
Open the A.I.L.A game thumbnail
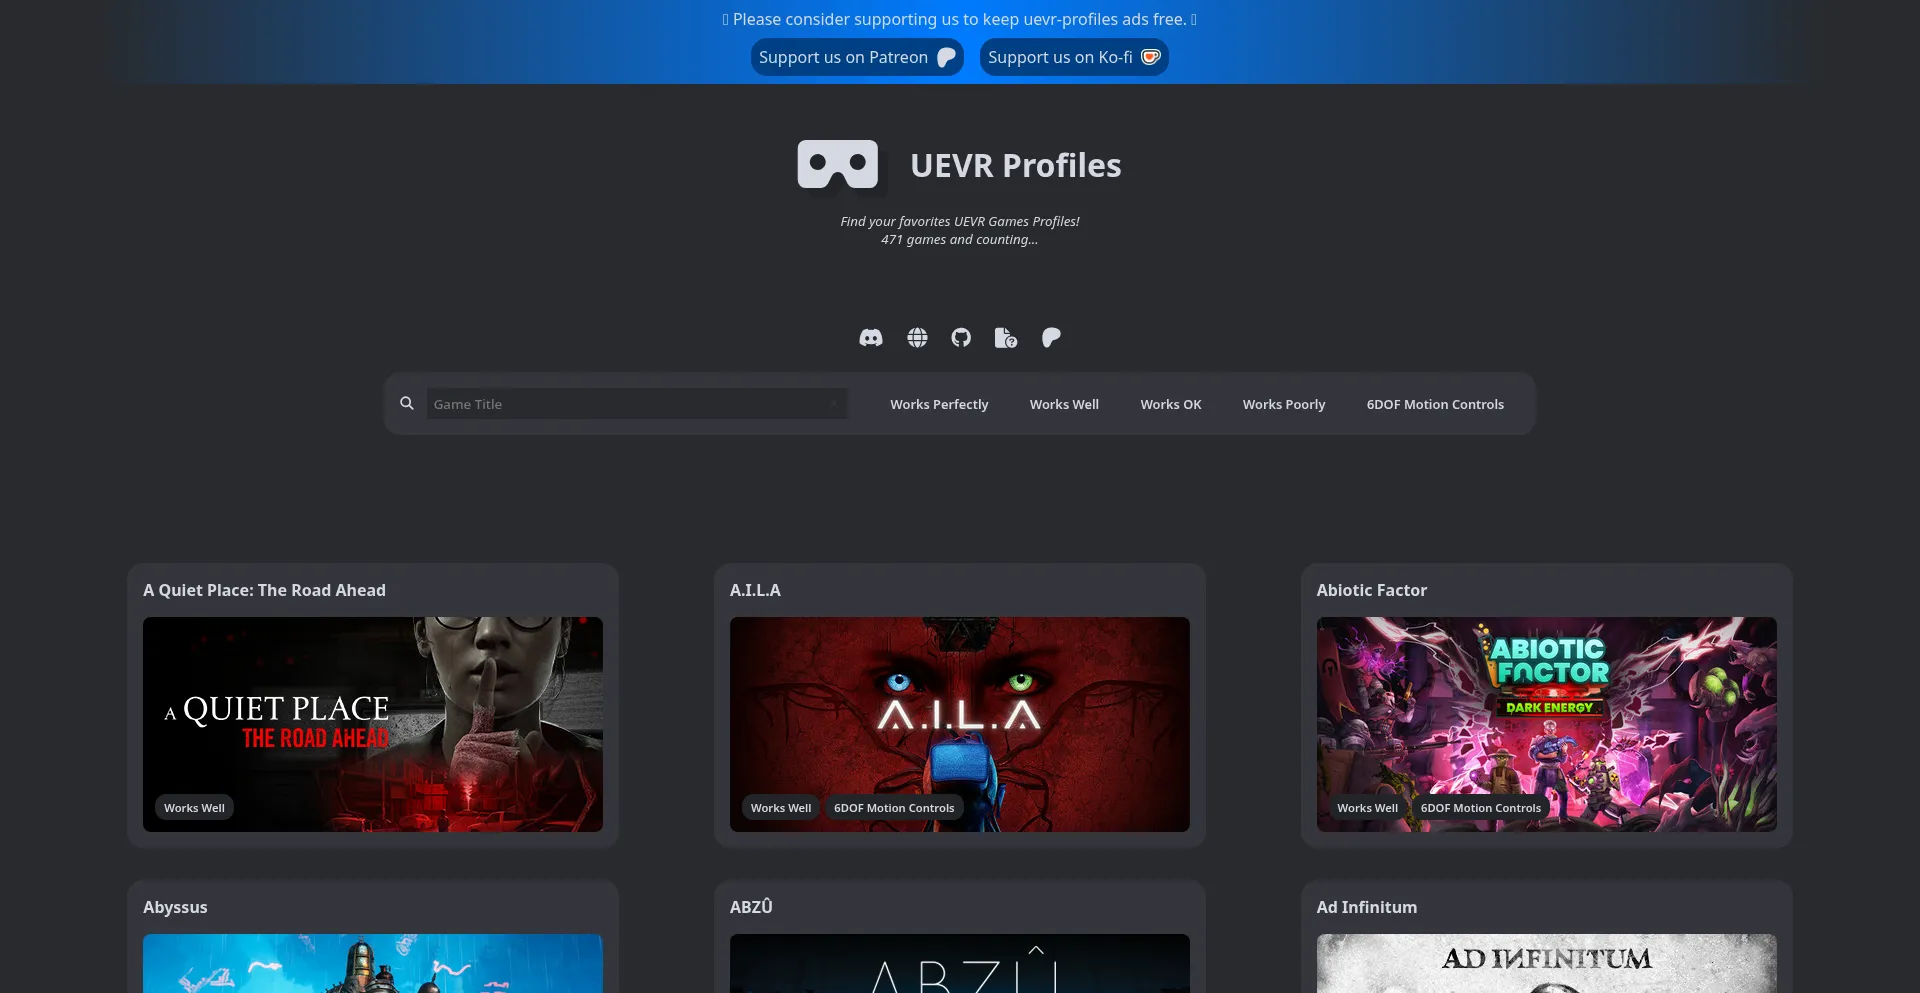click(x=960, y=724)
